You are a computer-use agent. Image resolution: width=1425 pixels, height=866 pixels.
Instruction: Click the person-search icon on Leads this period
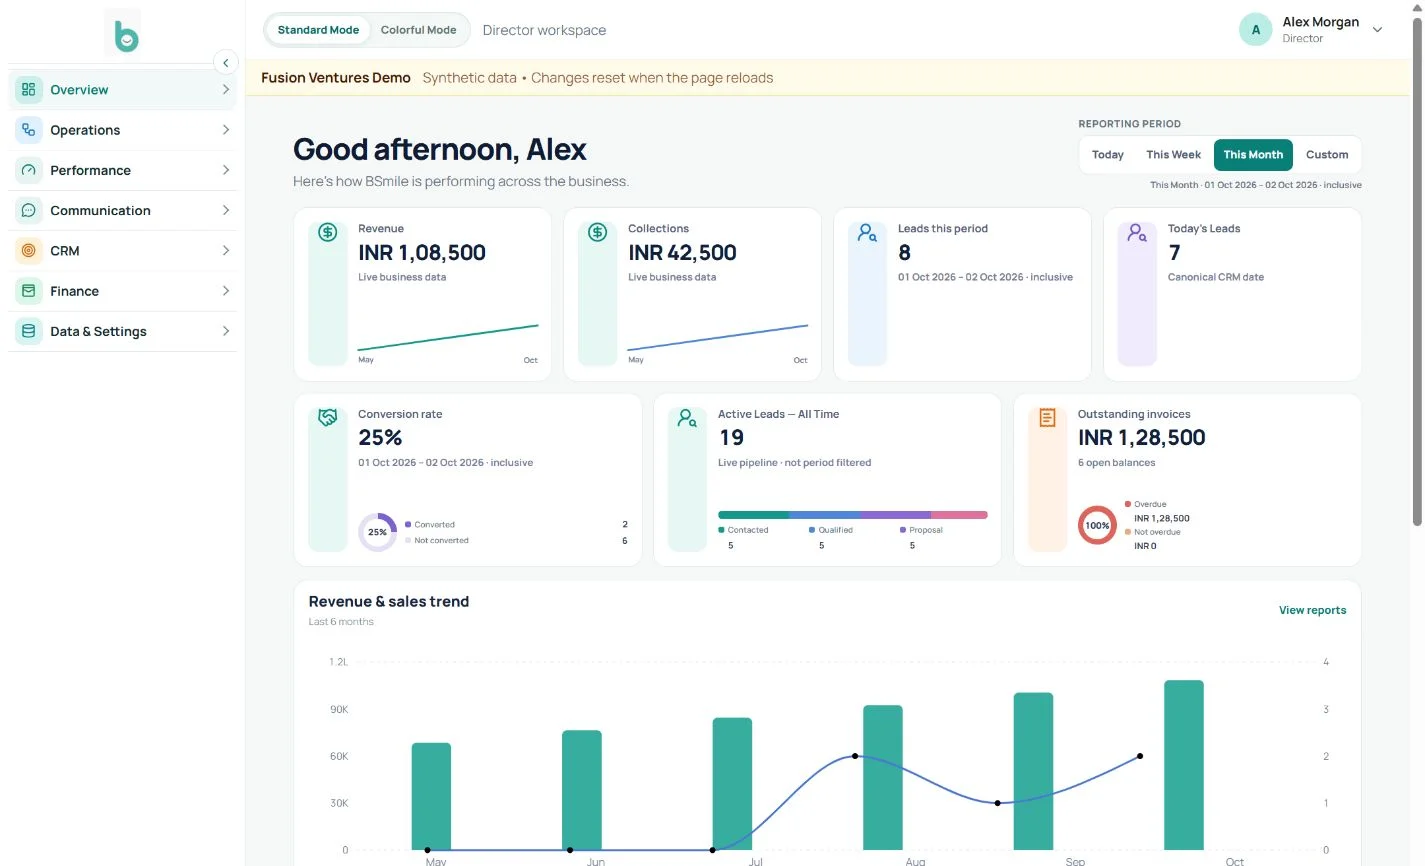pyautogui.click(x=867, y=233)
